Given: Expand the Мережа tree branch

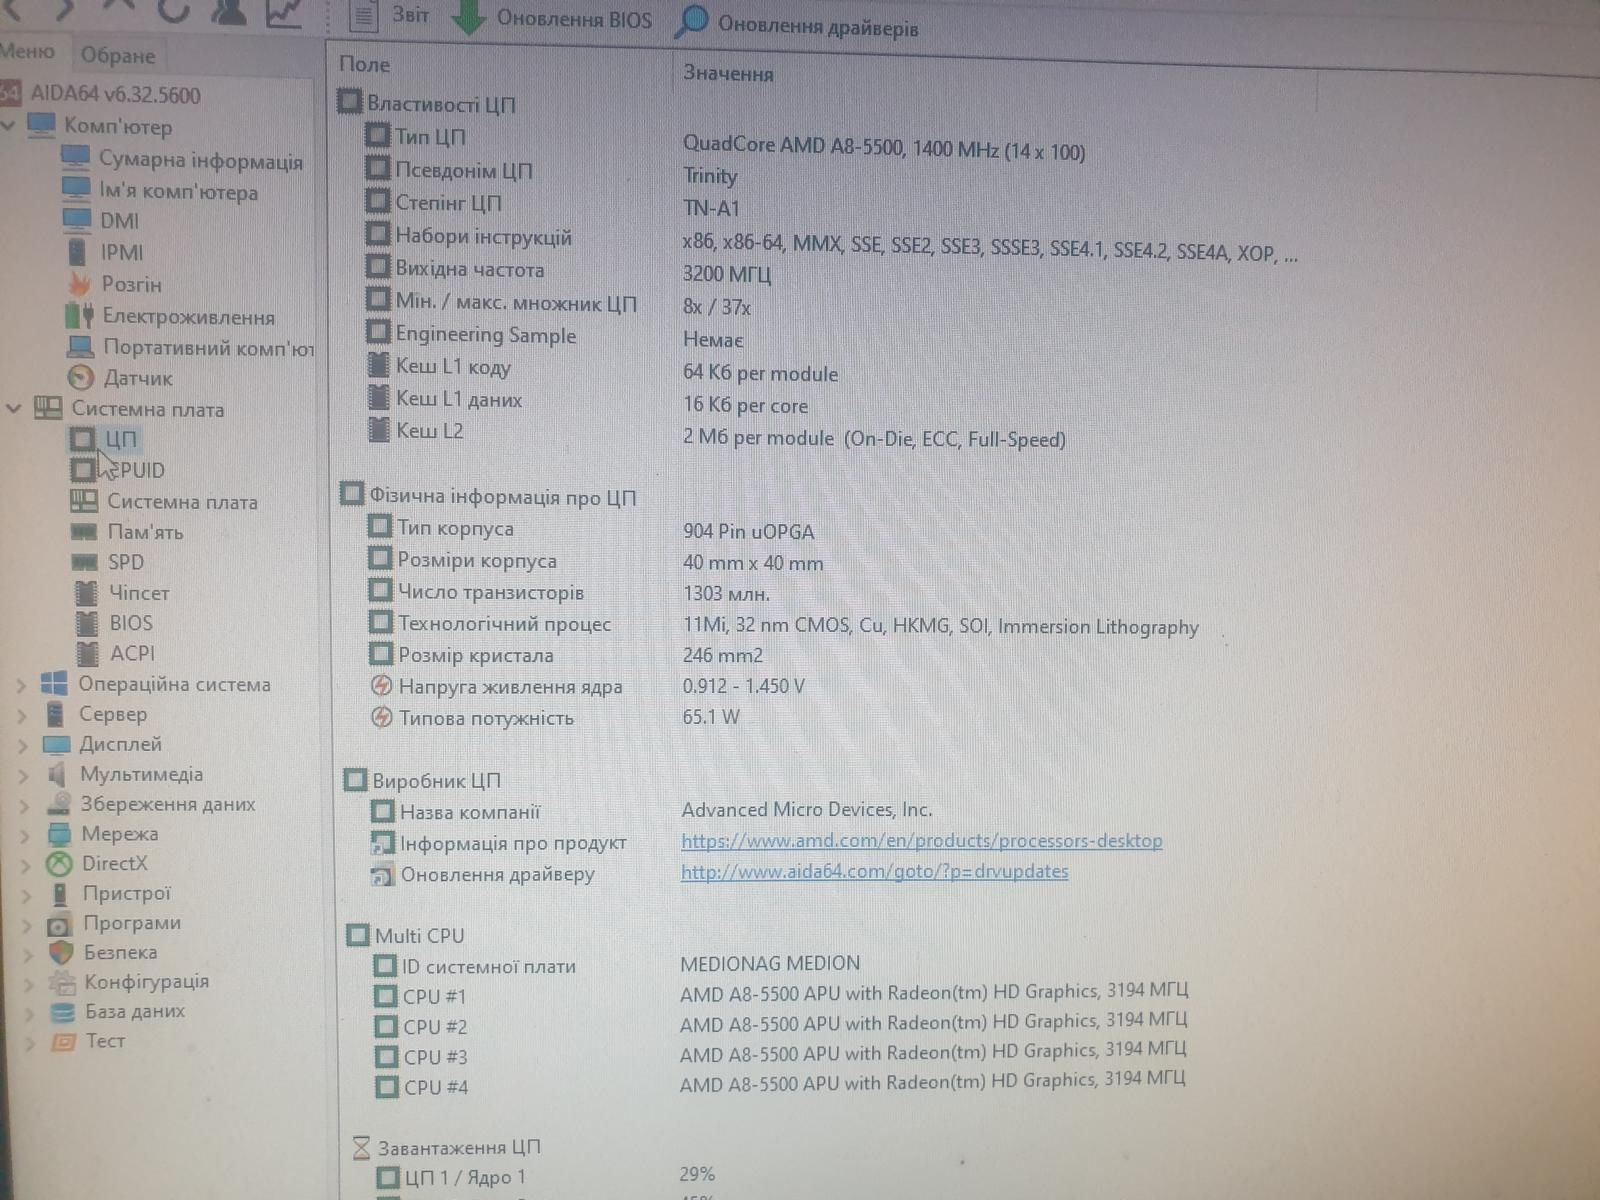Looking at the screenshot, I should 26,835.
